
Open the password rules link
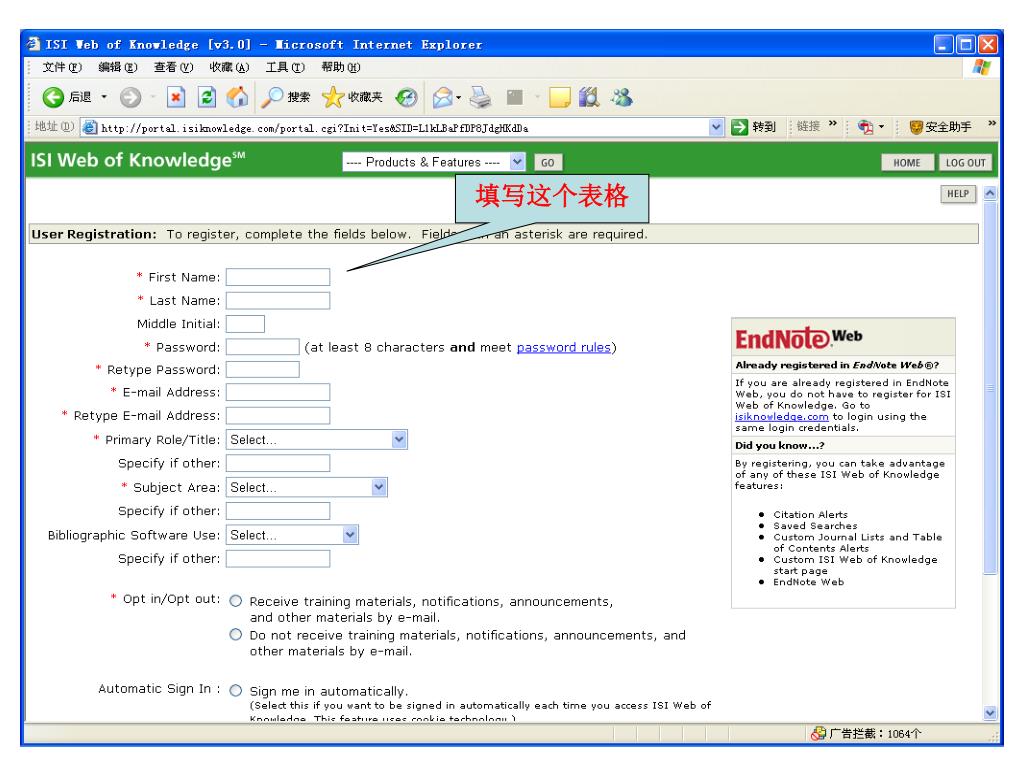(x=564, y=347)
